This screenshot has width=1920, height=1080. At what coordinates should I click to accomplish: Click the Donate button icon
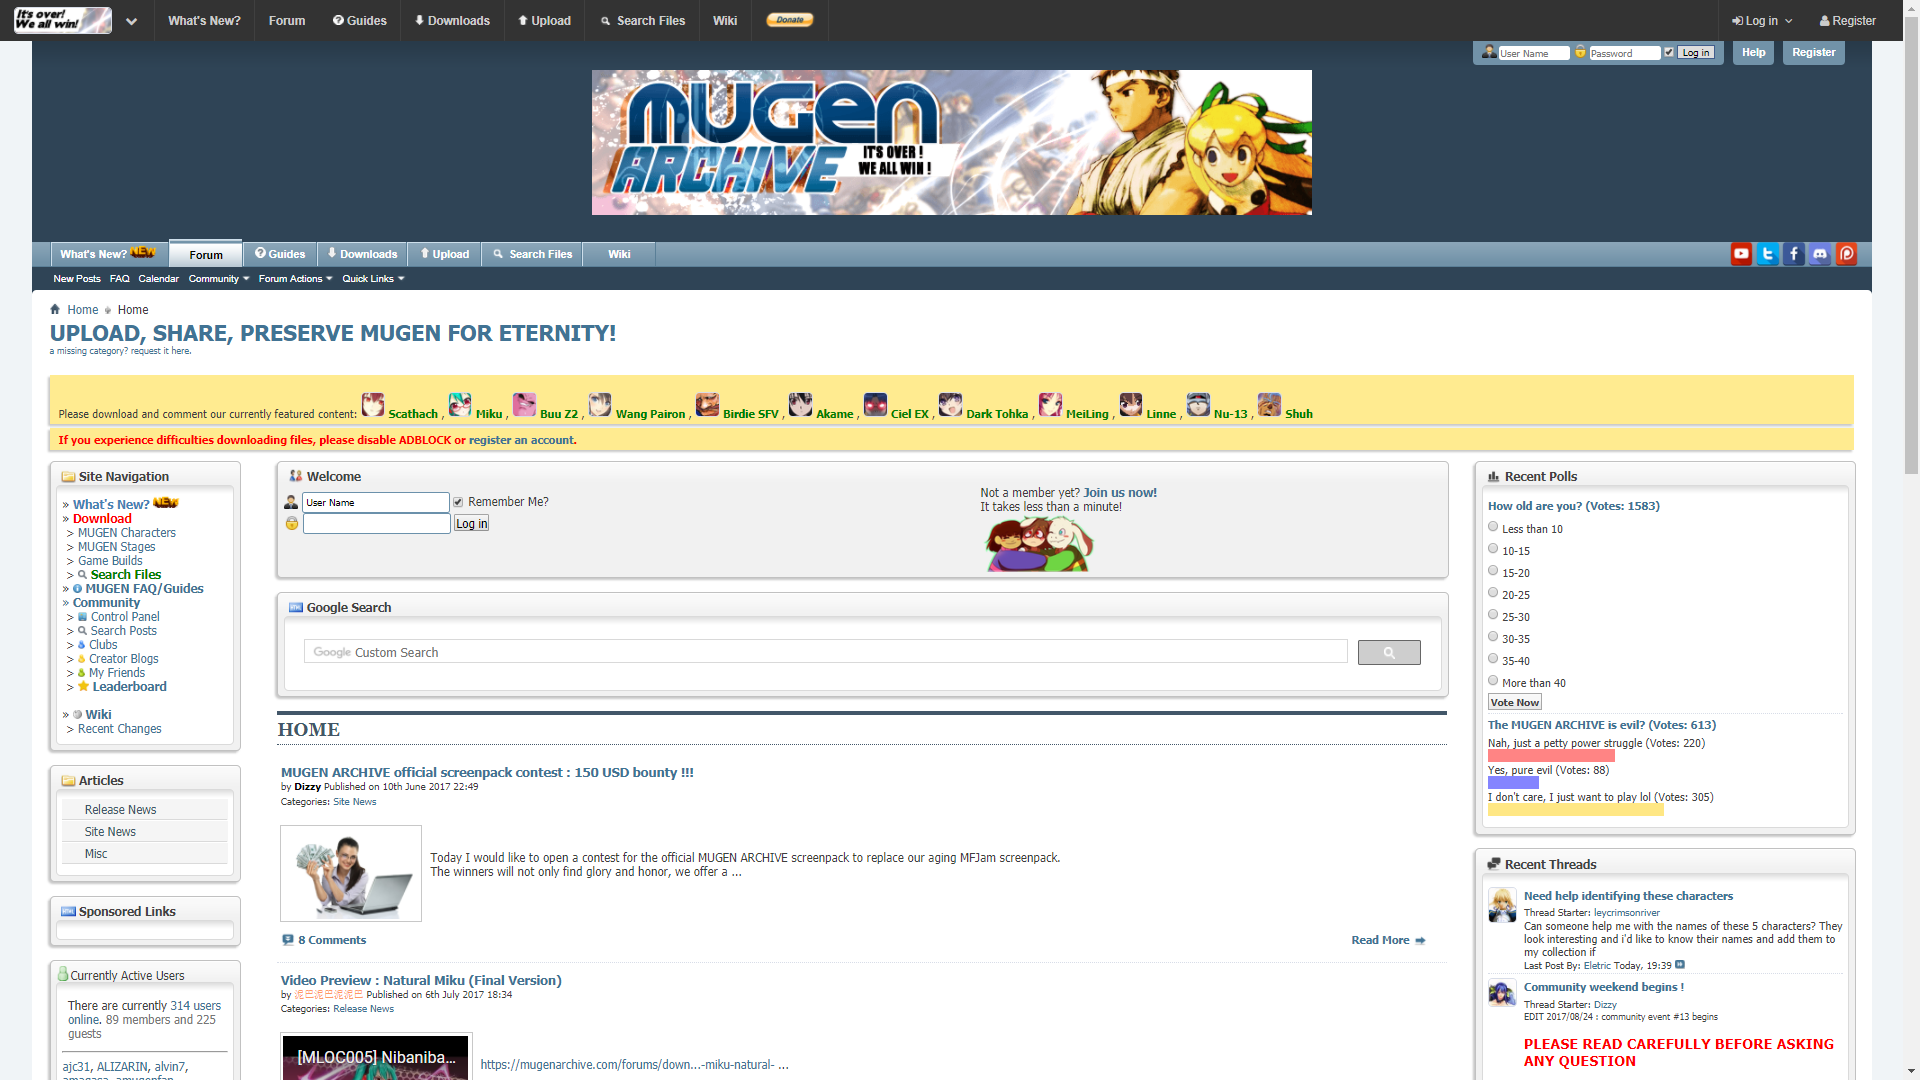pos(790,18)
